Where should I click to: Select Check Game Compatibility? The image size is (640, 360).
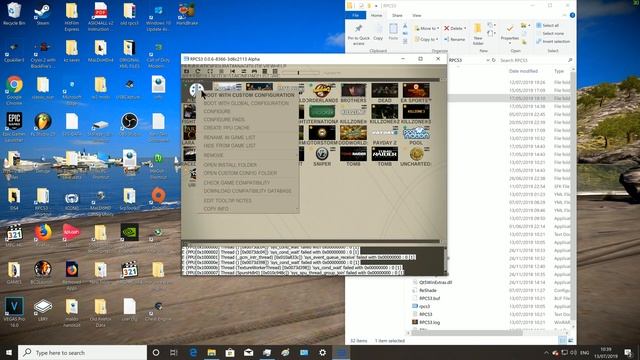click(x=237, y=183)
